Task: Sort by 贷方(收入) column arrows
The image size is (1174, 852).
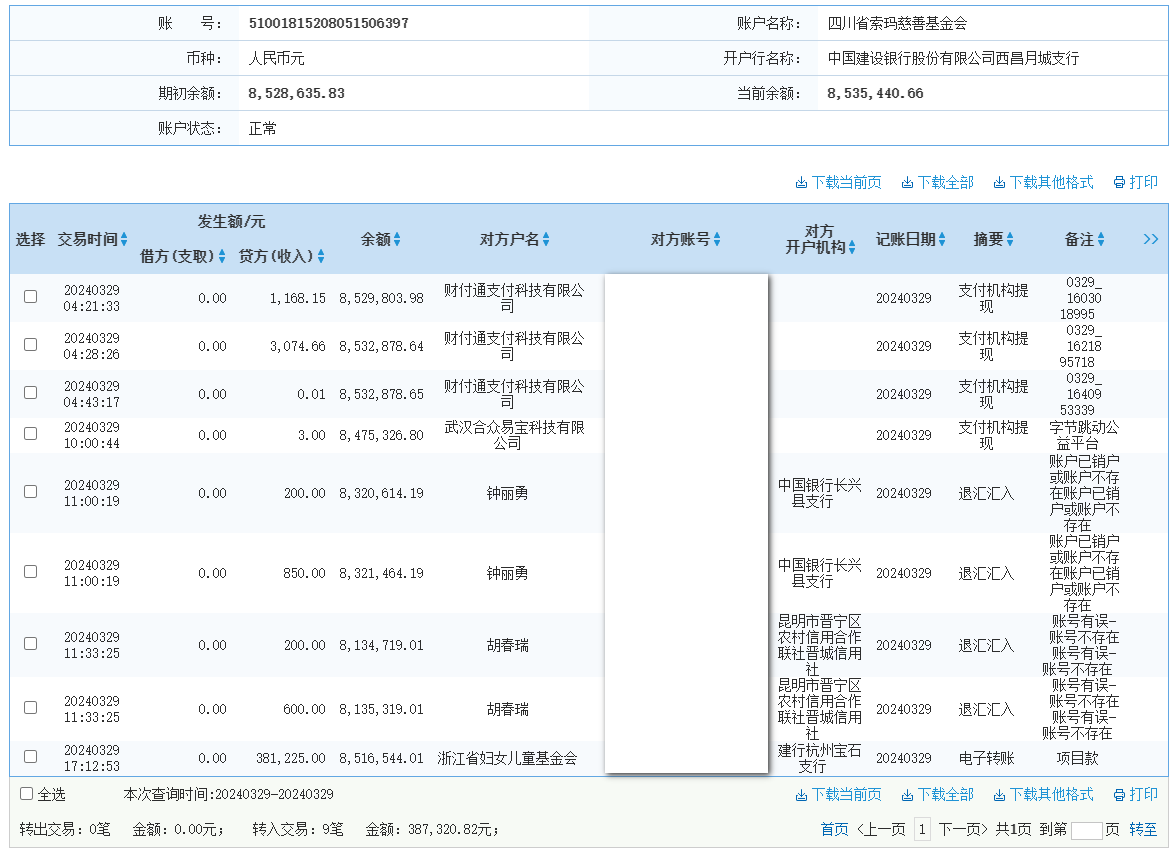Action: click(320, 257)
